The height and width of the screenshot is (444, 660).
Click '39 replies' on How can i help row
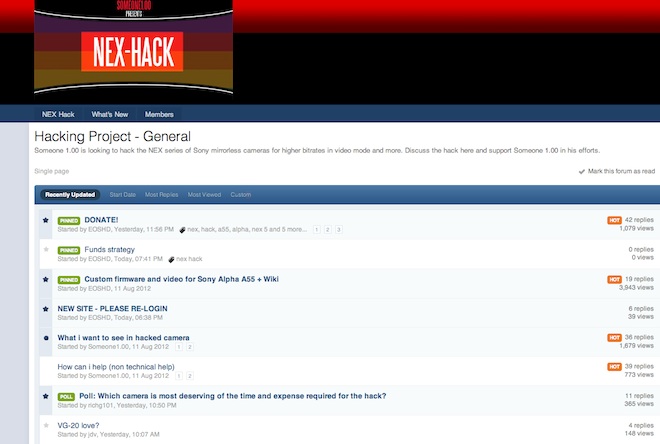pyautogui.click(x=639, y=366)
